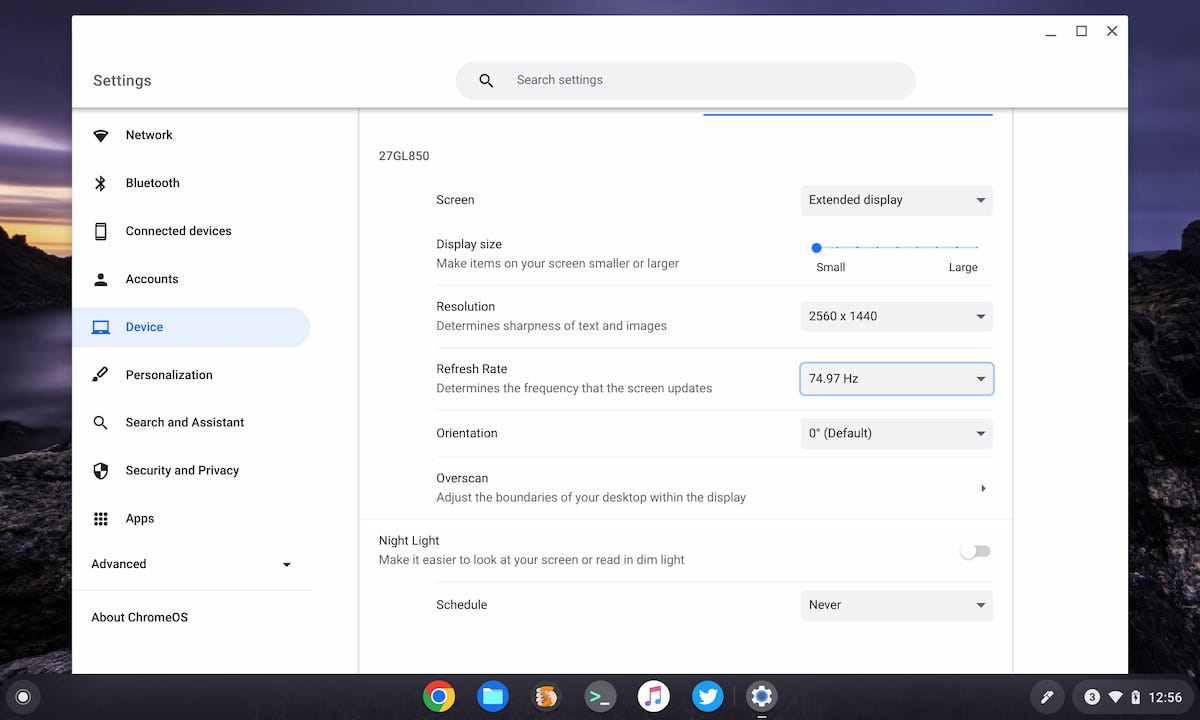The width and height of the screenshot is (1200, 720).
Task: Open the Terminal app from the shelf
Action: point(600,696)
